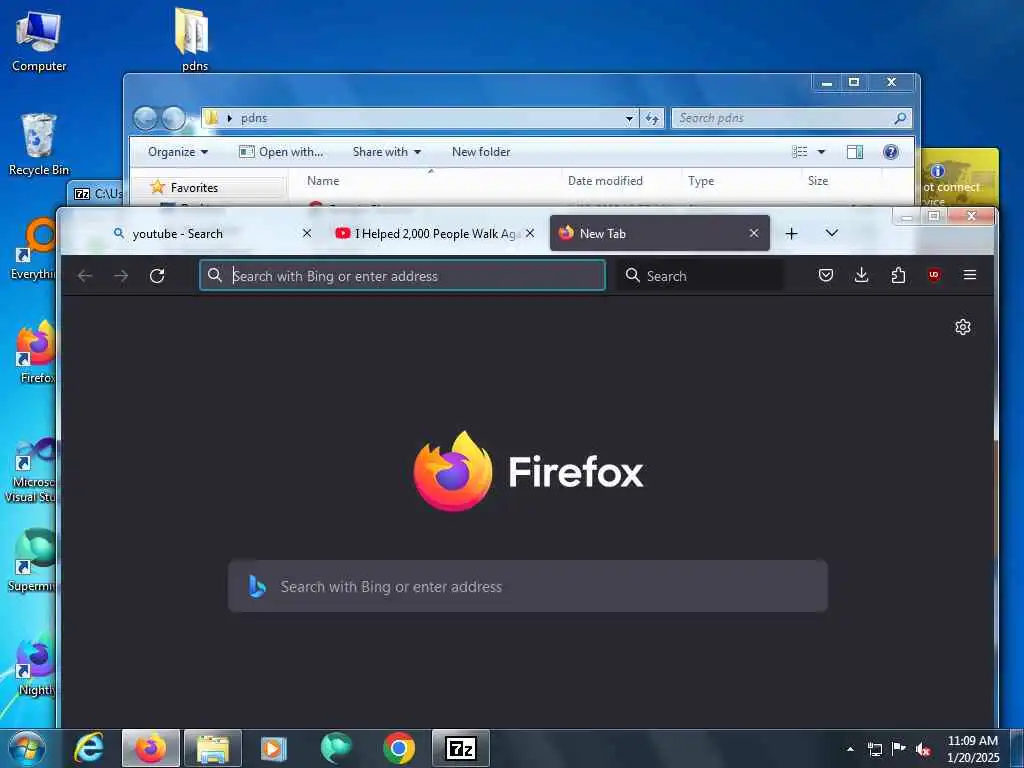Click Open with... in Explorer toolbar
Screen dimensions: 1024x768
coord(281,152)
